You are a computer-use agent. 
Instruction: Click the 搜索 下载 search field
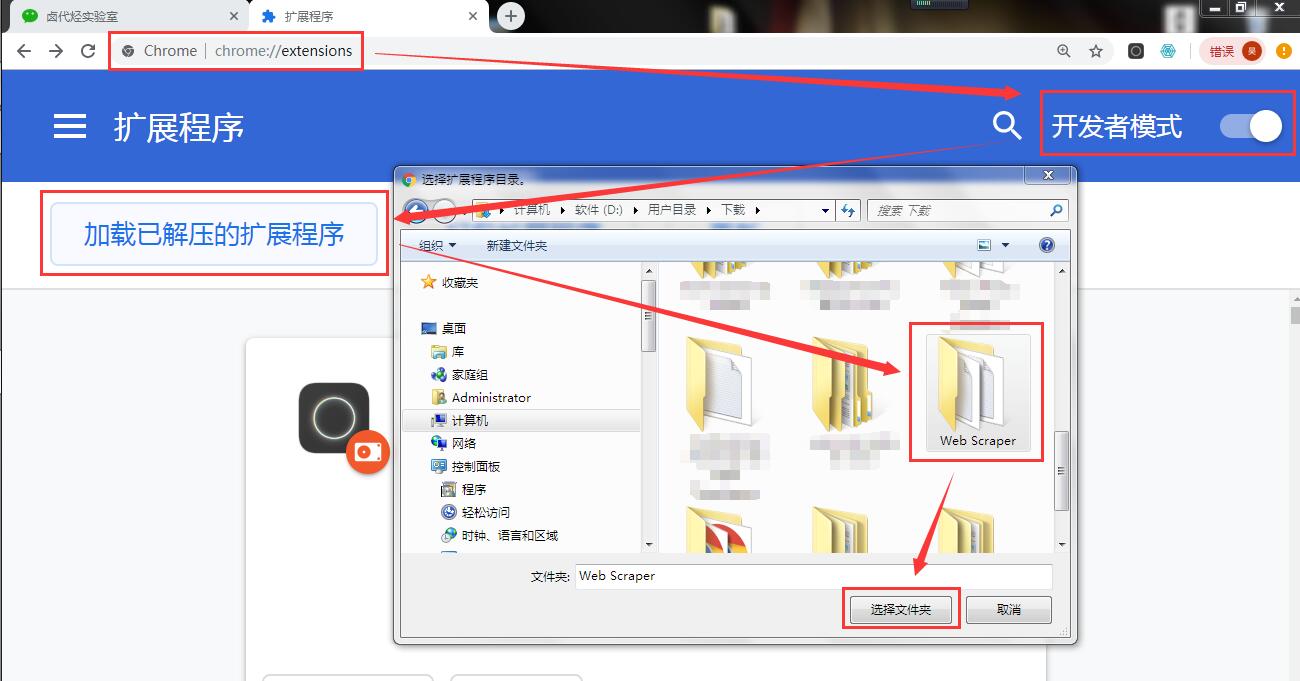(968, 210)
